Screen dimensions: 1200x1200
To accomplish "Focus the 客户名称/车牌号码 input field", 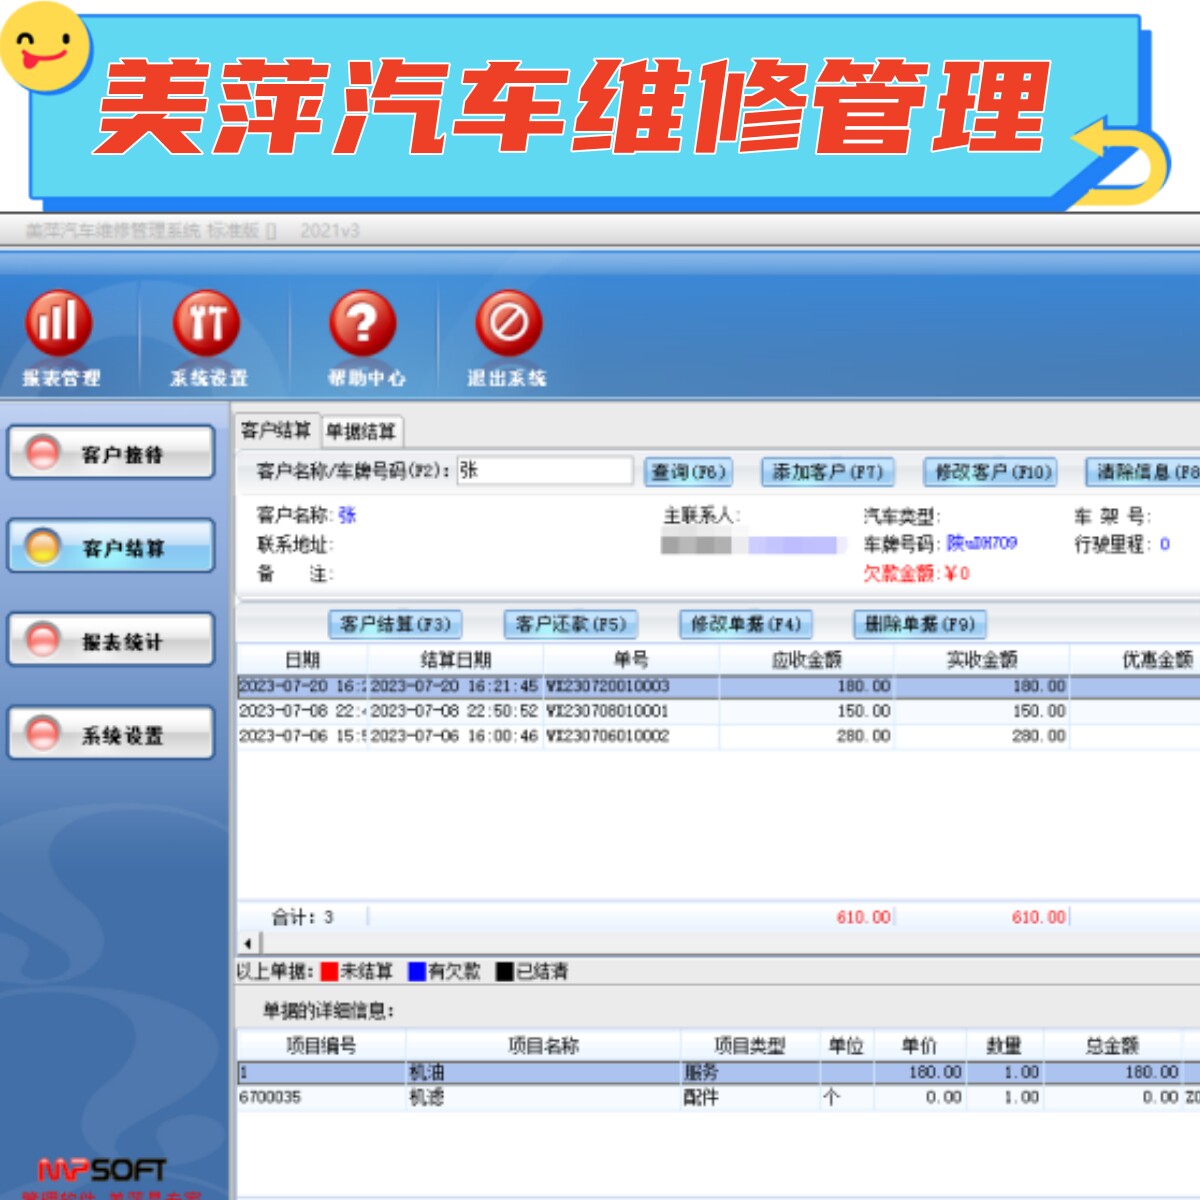I will pyautogui.click(x=545, y=471).
